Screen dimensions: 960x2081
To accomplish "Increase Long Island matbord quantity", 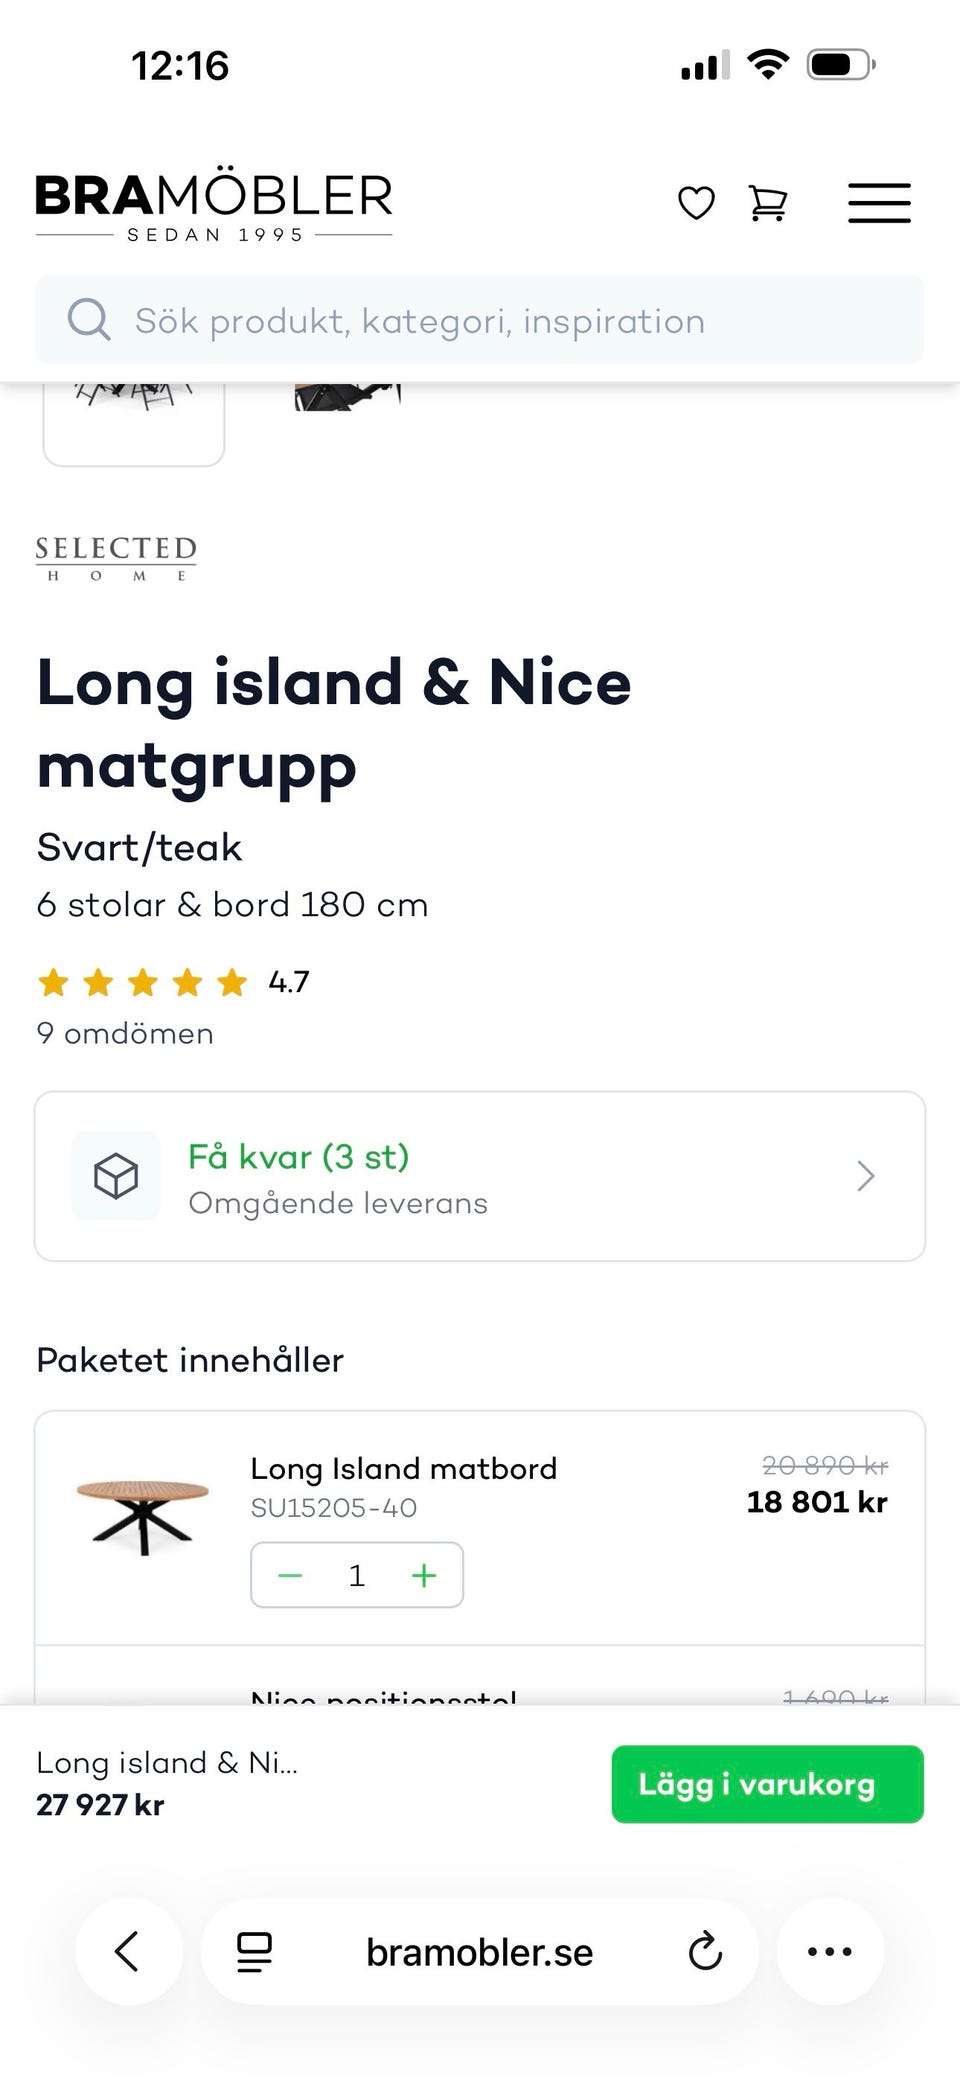I will 424,1576.
